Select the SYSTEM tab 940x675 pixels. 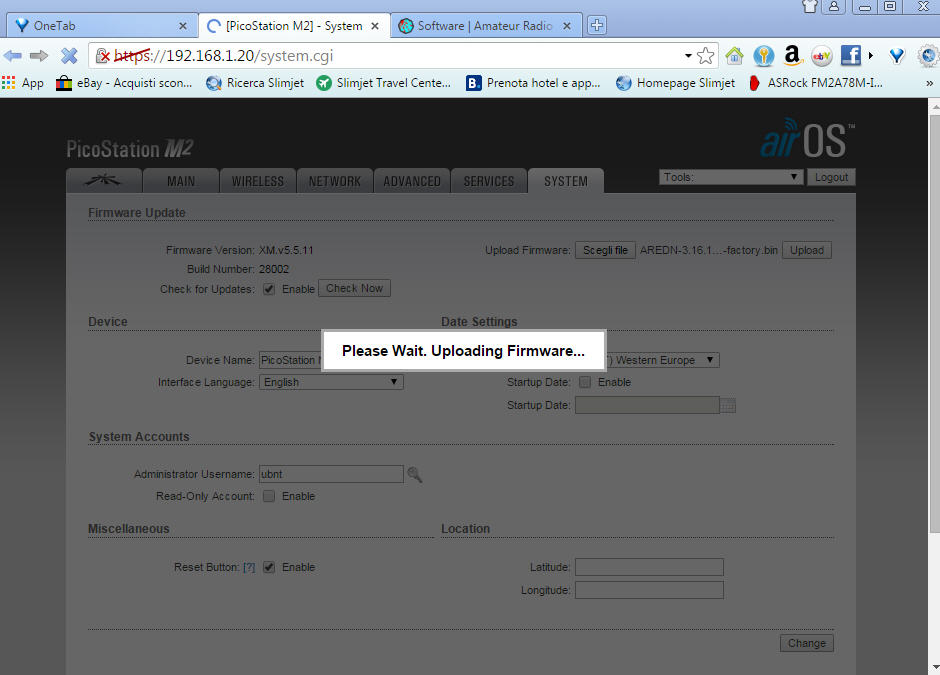[x=566, y=181]
